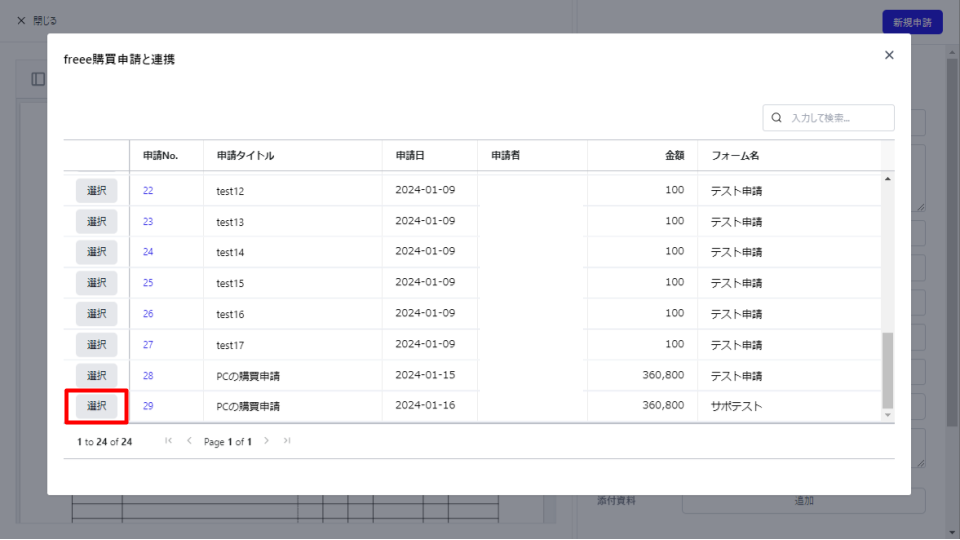Click amount 100 in row 22

[675, 190]
